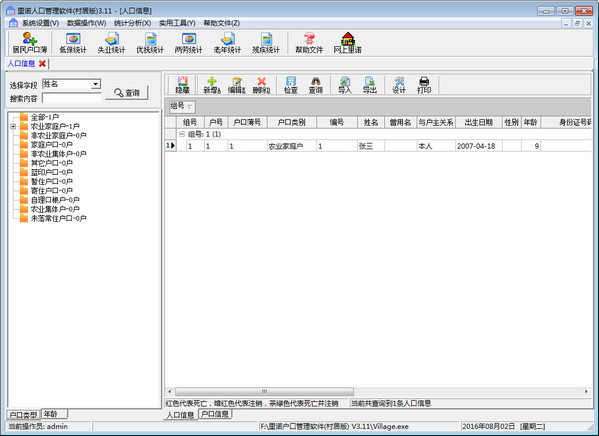Screen dimensions: 599x436
Task: Click the 搜索内容 input field
Action: click(71, 98)
